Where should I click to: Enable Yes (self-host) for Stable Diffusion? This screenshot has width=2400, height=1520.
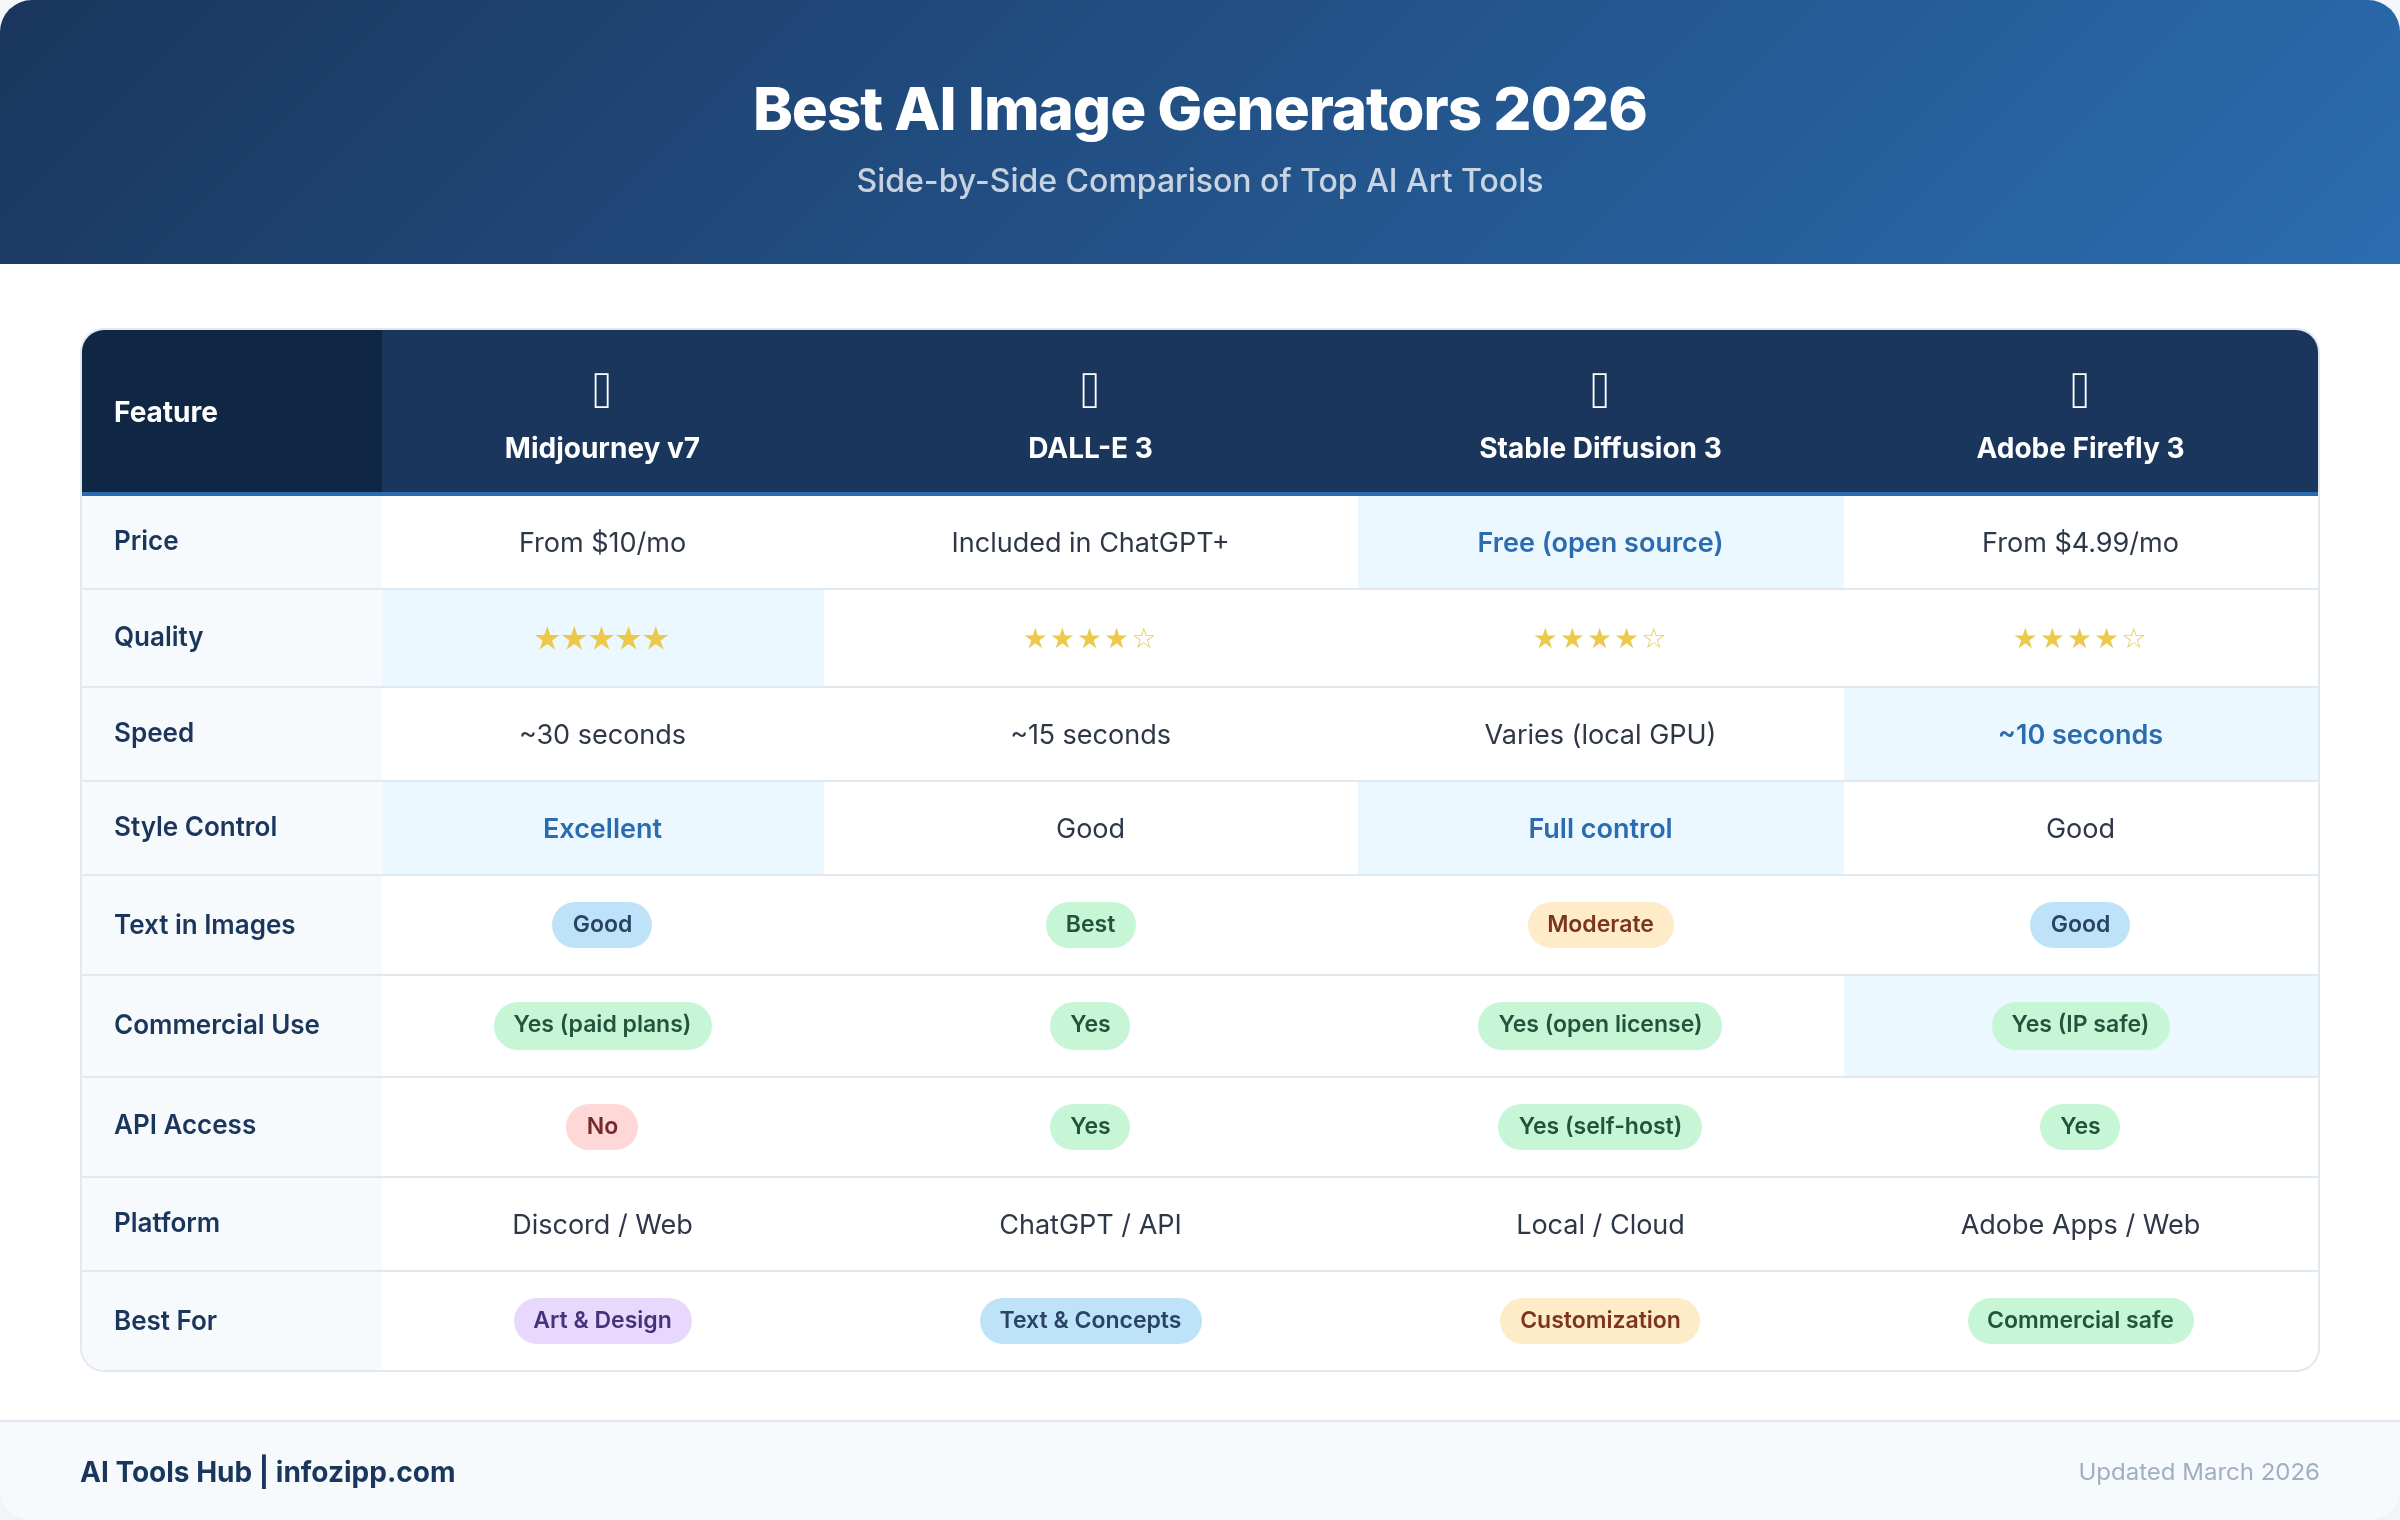click(1599, 1126)
